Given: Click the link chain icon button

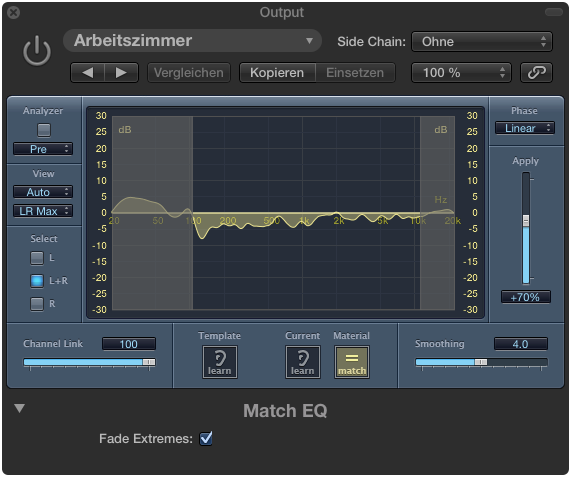Looking at the screenshot, I should click(x=536, y=72).
